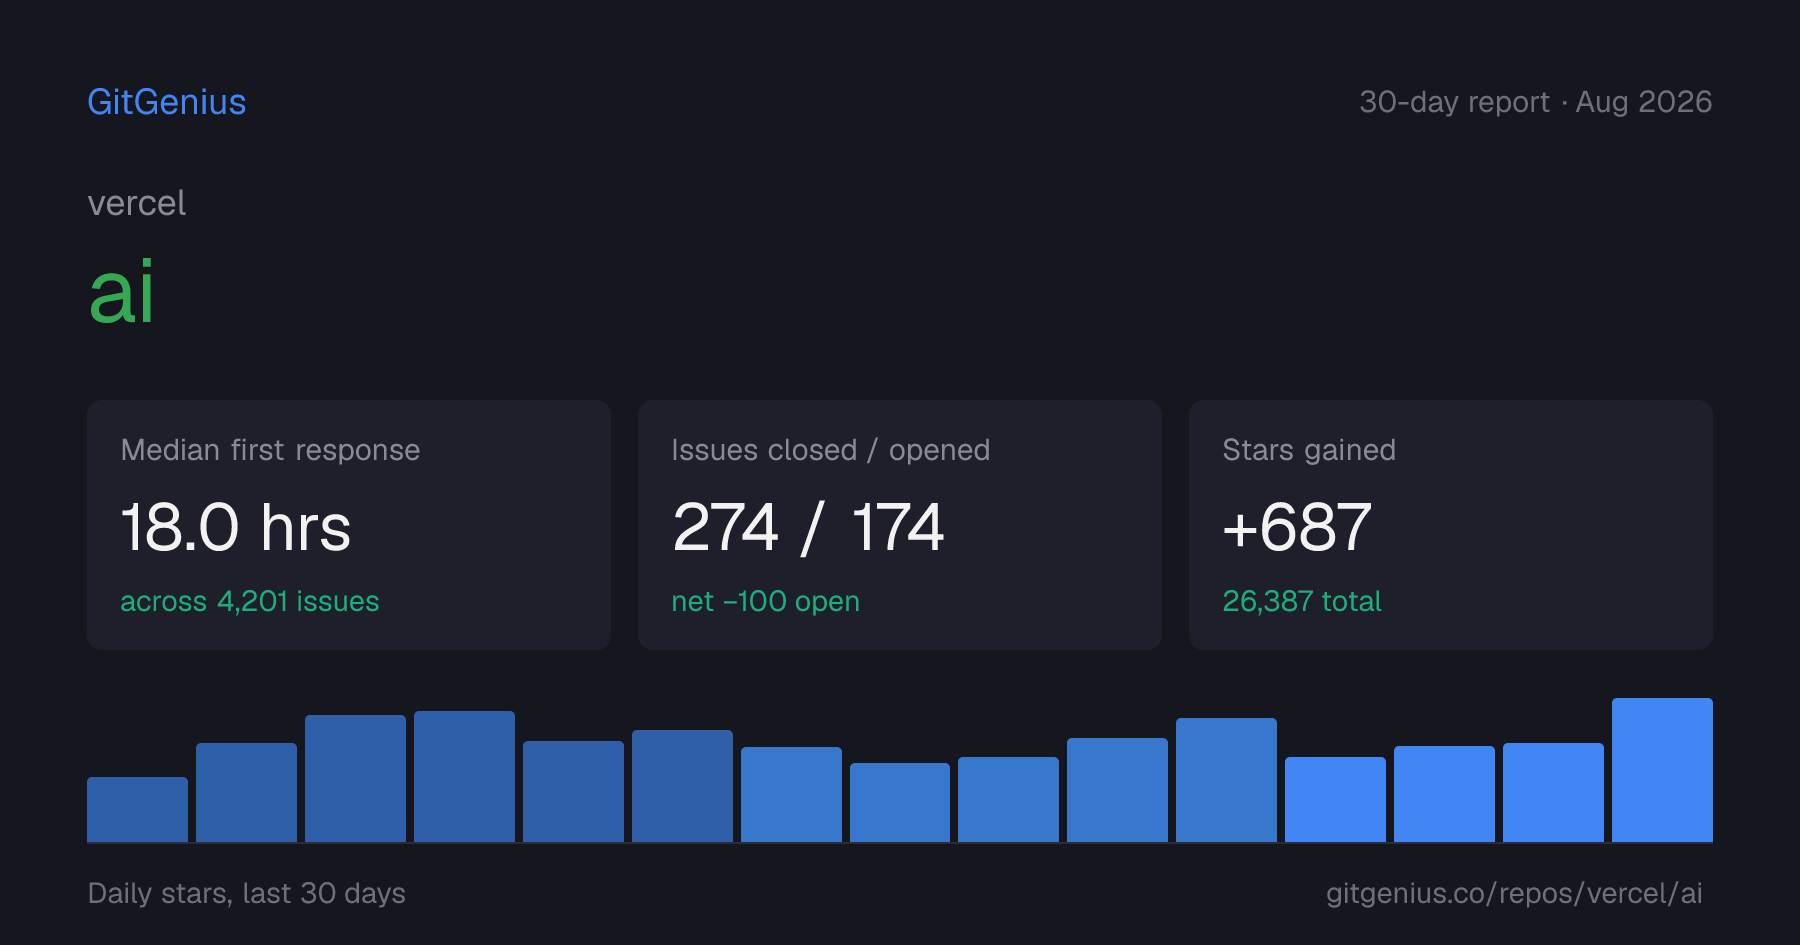Click the "18.0 hrs" value
1800x945 pixels.
tap(236, 527)
